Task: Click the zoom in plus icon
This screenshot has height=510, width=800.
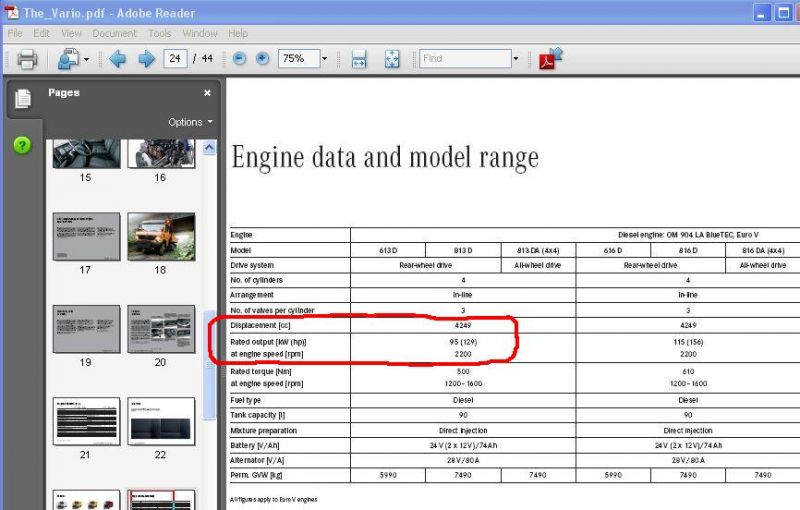Action: 262,59
